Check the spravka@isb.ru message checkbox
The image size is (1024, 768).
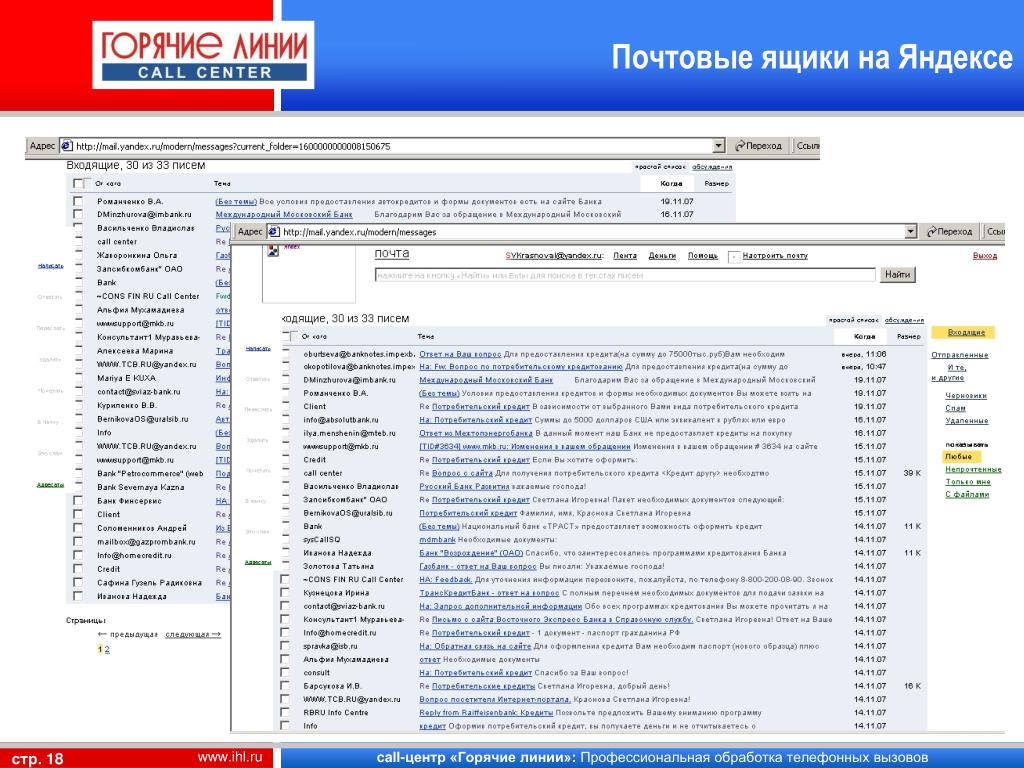pyautogui.click(x=285, y=646)
